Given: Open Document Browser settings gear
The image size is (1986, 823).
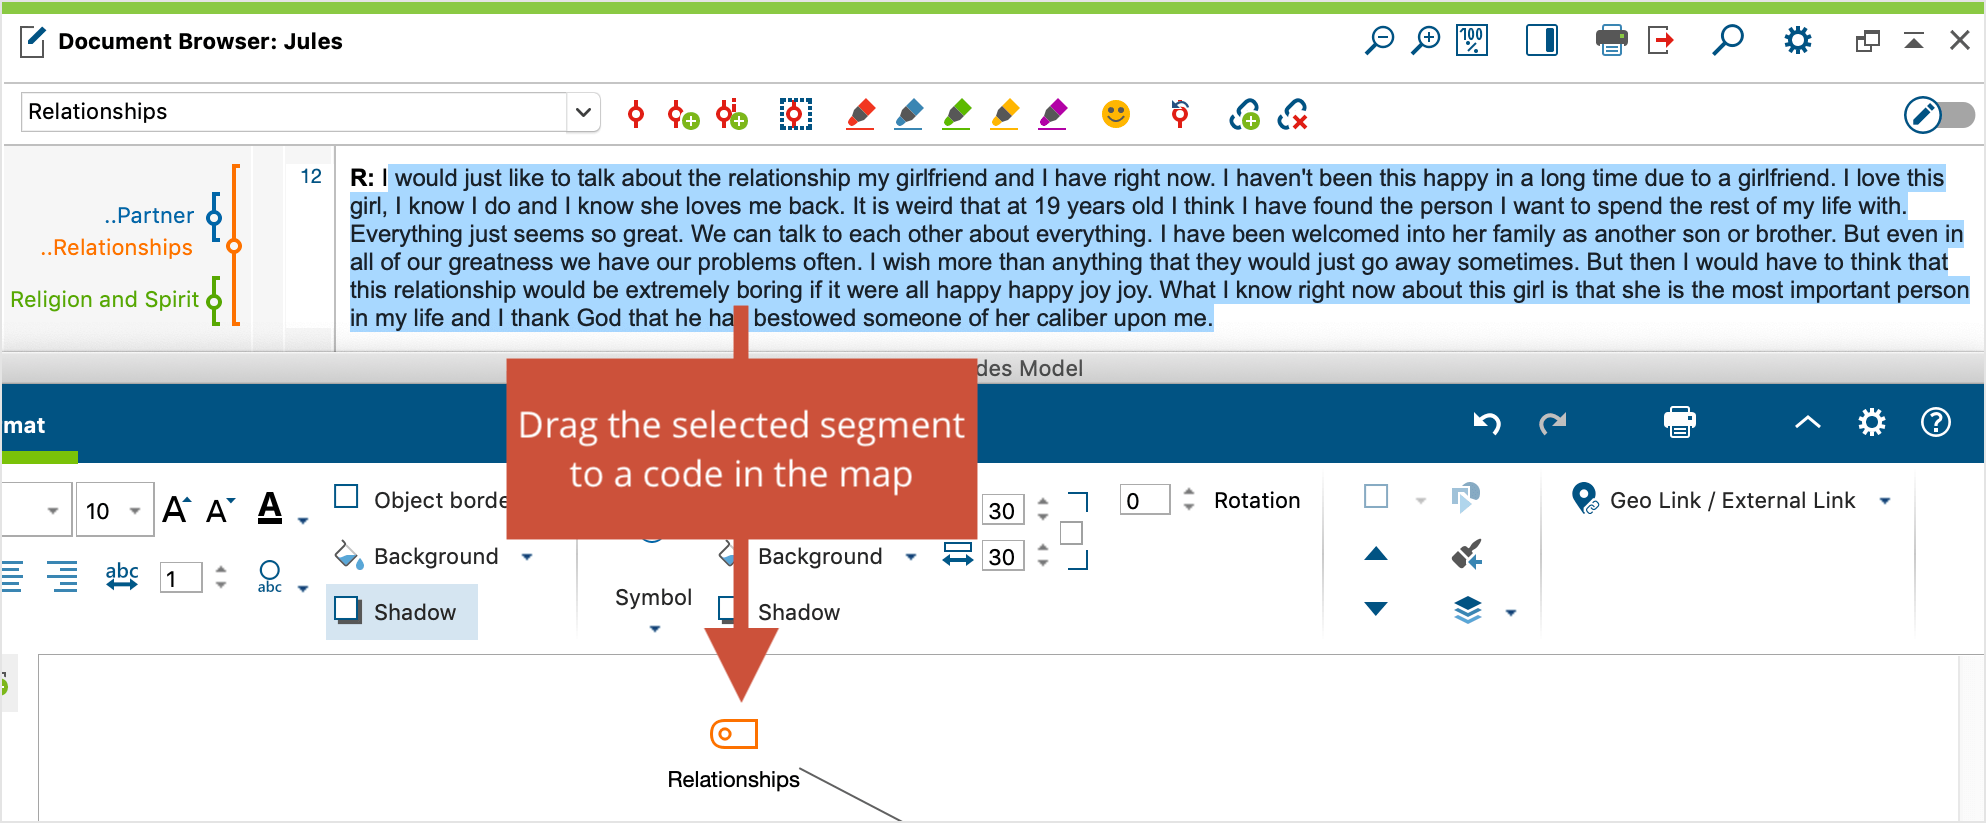Looking at the screenshot, I should pos(1798,41).
